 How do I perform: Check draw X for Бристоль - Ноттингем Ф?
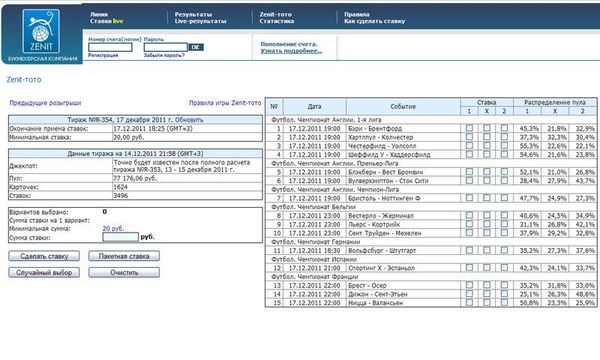[486, 198]
